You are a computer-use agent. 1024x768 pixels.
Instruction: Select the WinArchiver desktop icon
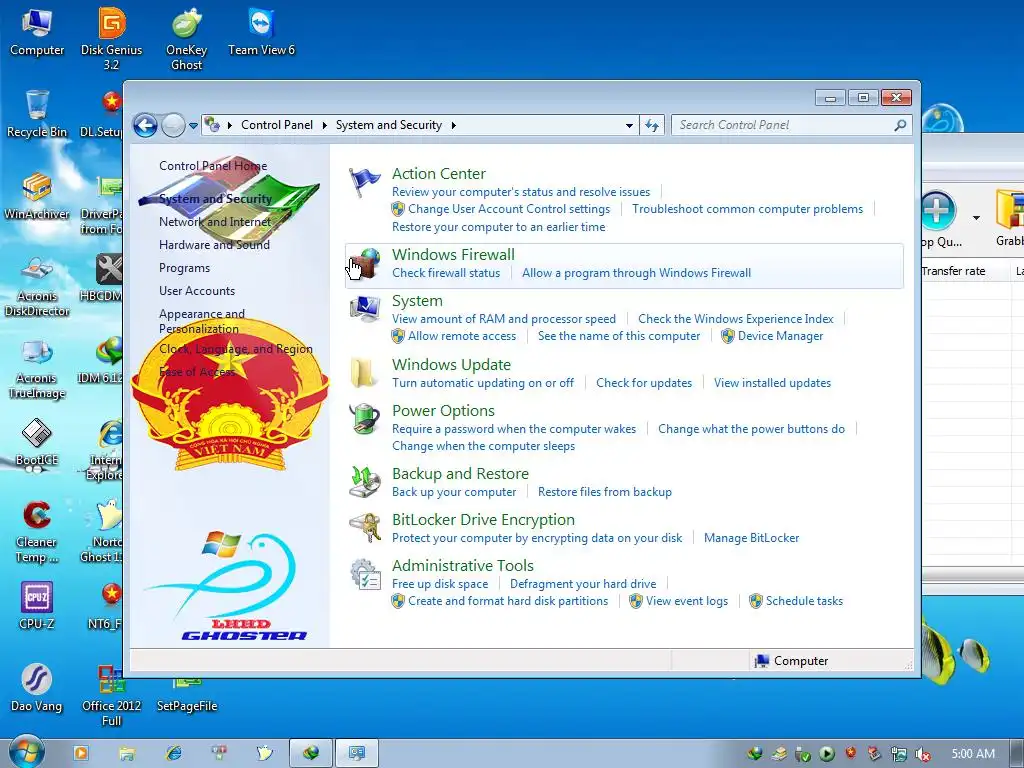[37, 196]
